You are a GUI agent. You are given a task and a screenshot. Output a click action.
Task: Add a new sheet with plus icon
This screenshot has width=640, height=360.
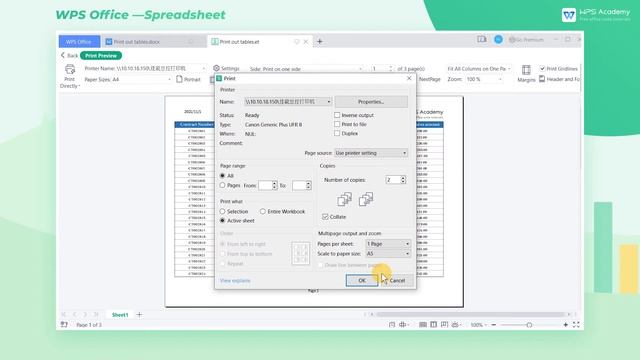tap(139, 315)
